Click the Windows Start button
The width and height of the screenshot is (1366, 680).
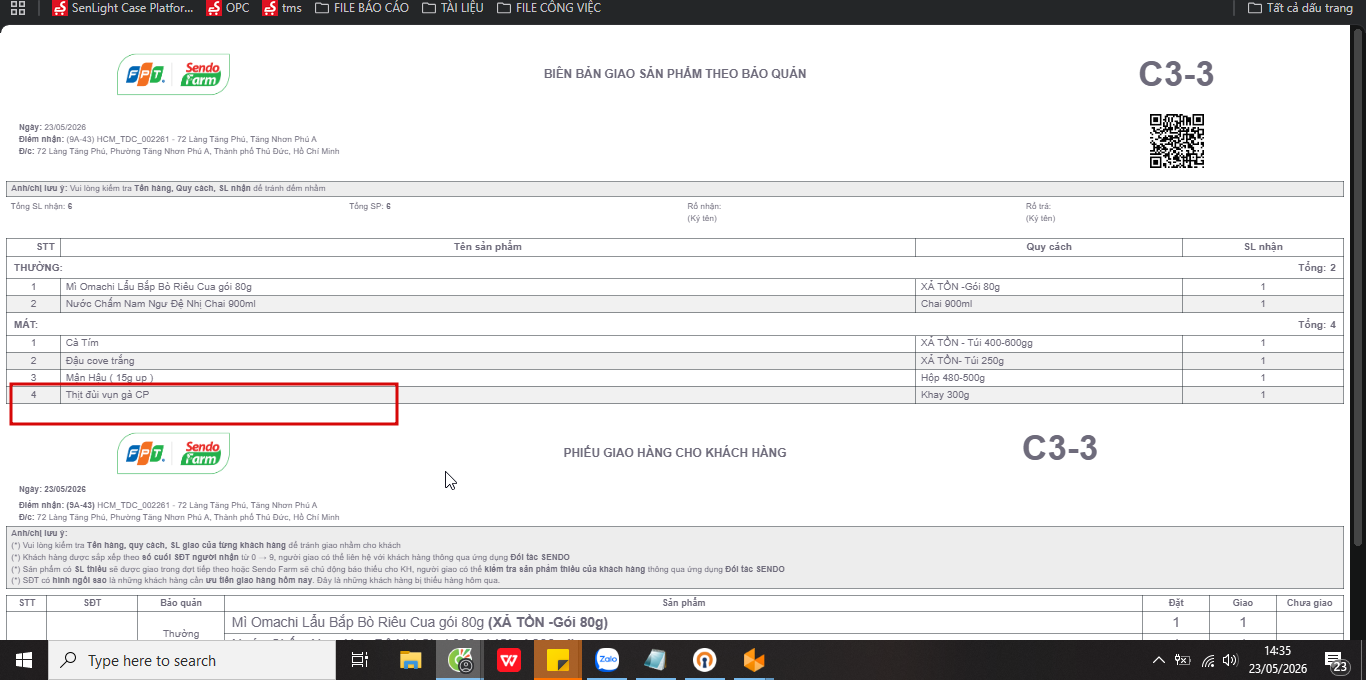pyautogui.click(x=24, y=660)
